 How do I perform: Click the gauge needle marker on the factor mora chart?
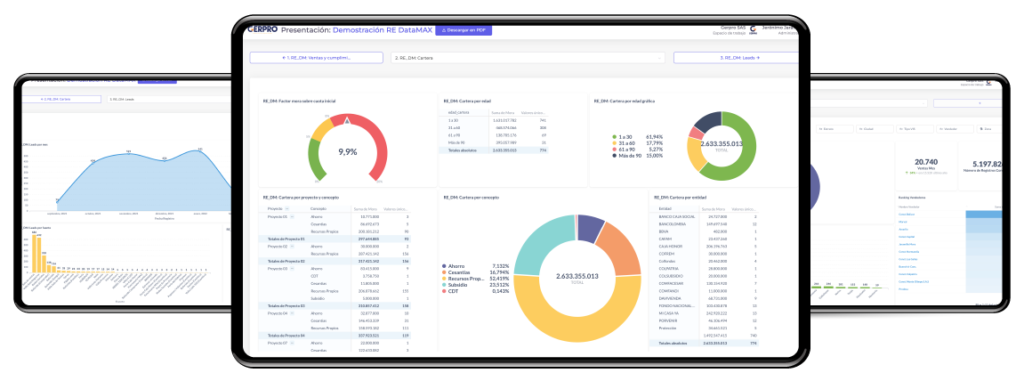[347, 120]
